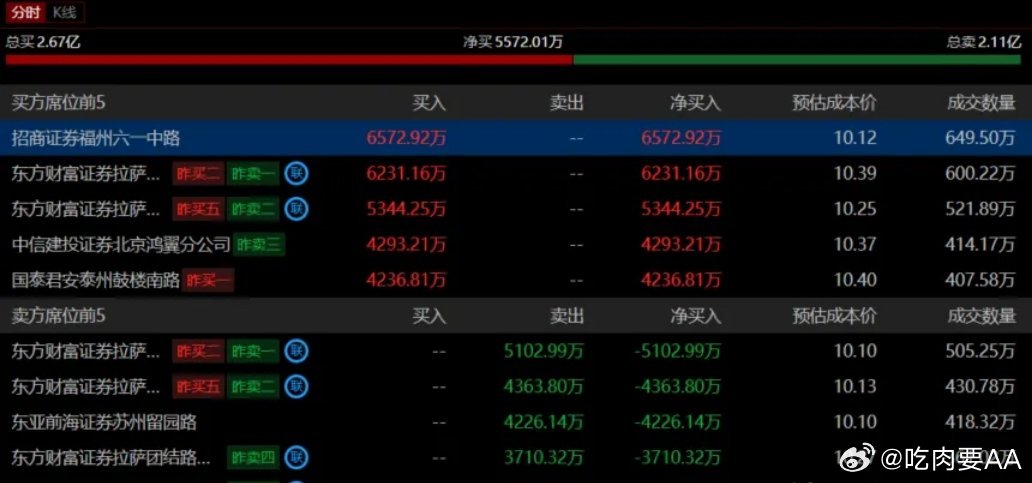1032x483 pixels.
Task: Sort by 卖出 in the seller seats header
Action: pos(567,316)
